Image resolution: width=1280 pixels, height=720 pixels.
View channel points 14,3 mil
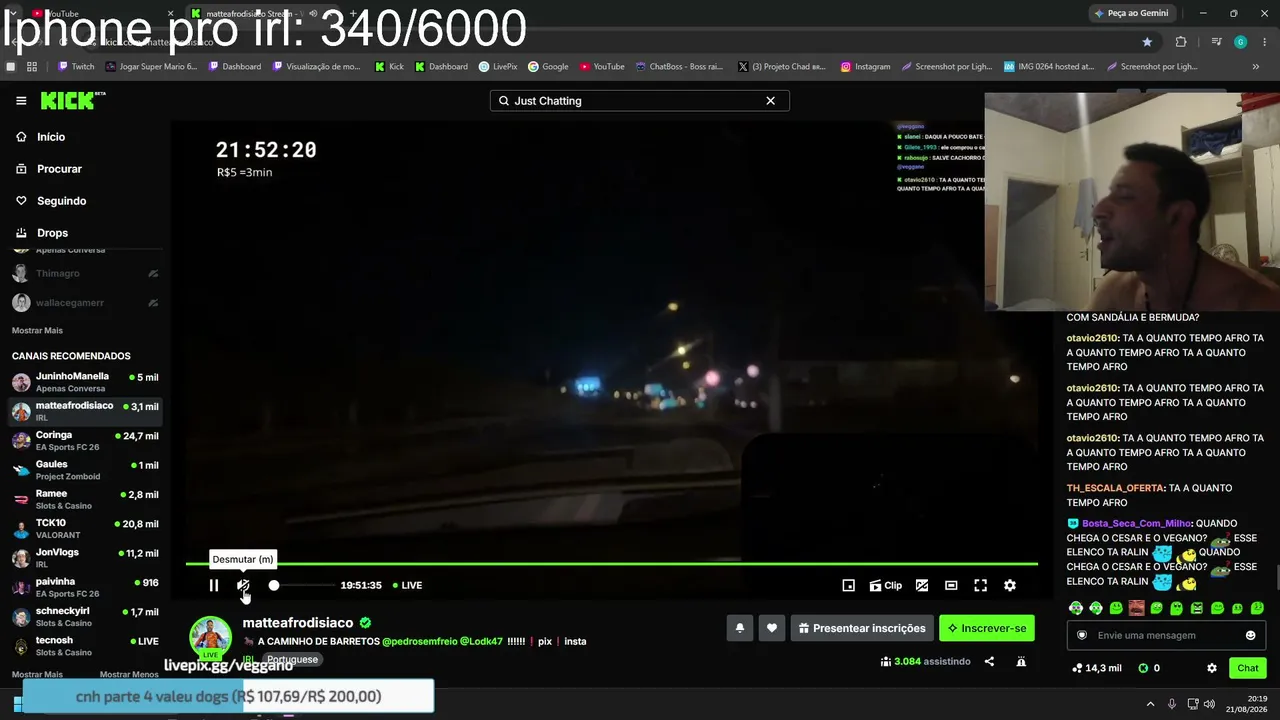[x=1096, y=668]
